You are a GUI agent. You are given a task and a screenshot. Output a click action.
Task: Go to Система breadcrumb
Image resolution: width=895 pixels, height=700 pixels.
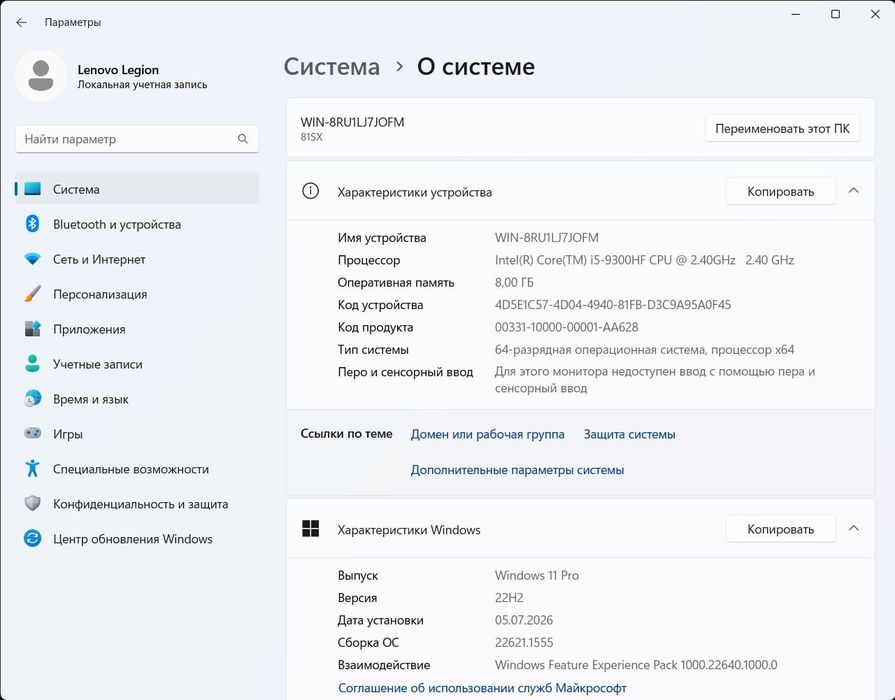click(x=332, y=67)
